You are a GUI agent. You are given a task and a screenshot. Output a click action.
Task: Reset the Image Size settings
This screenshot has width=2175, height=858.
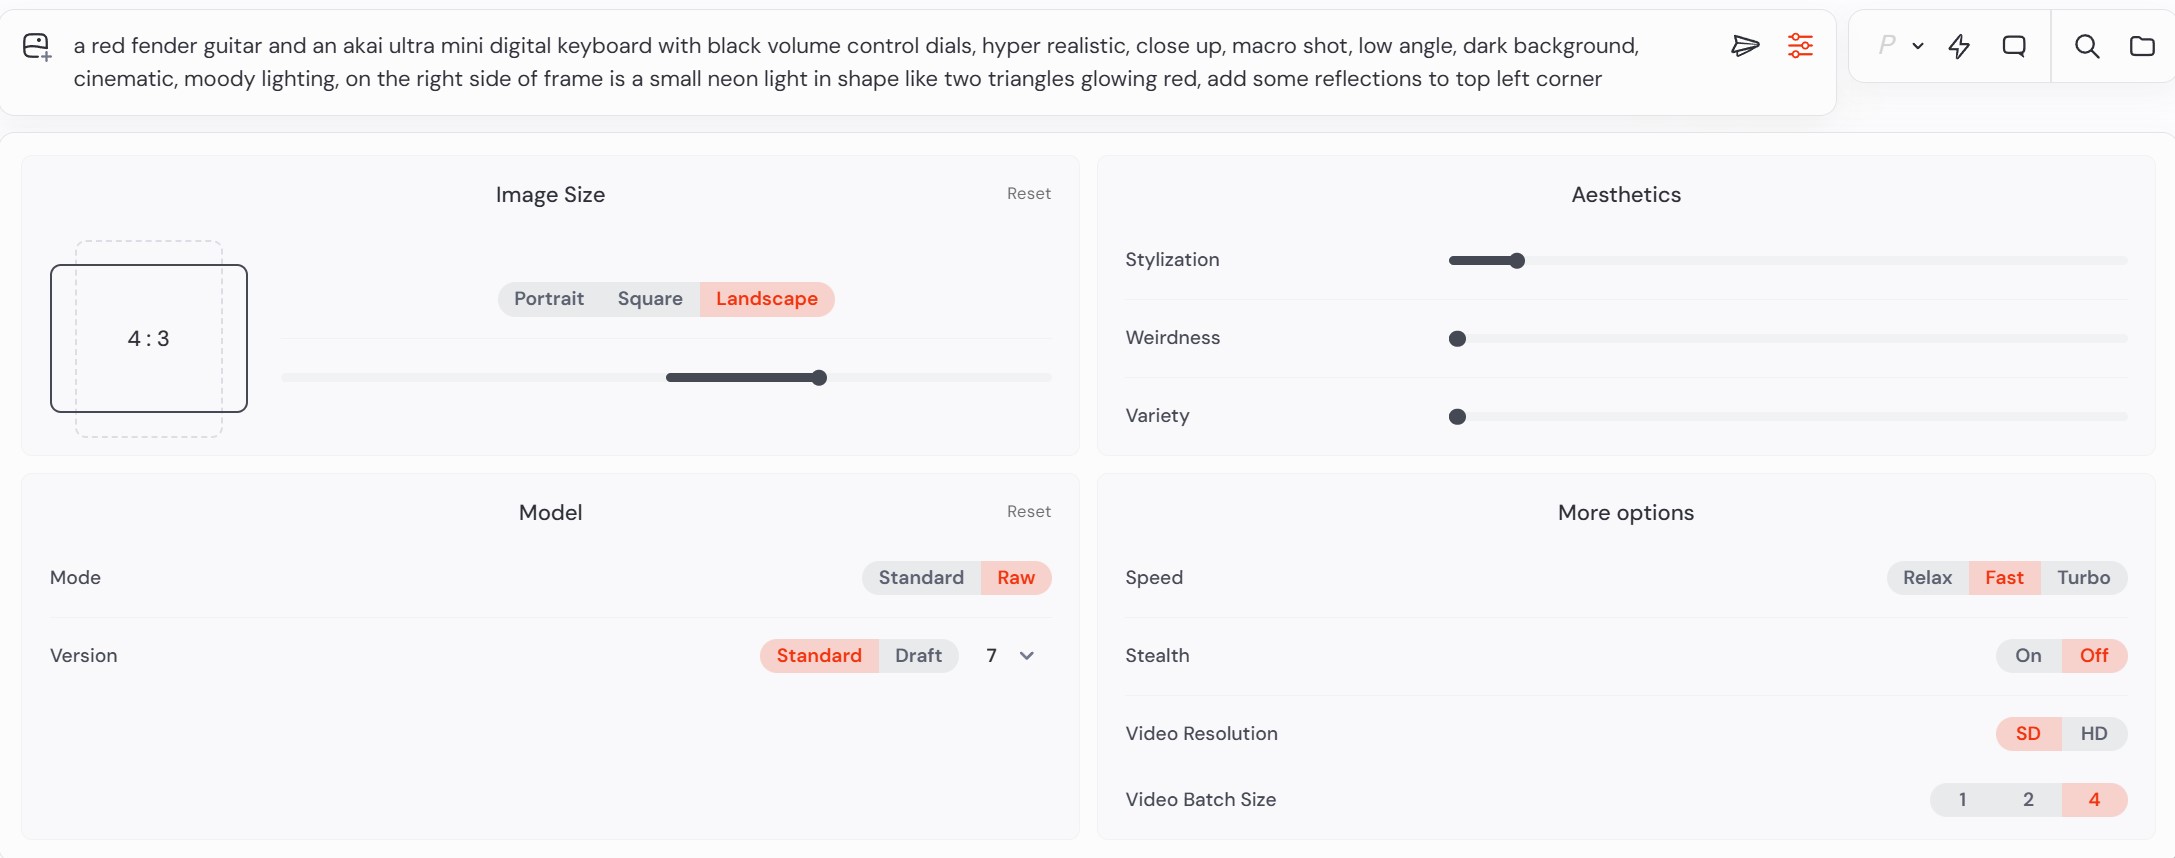(x=1028, y=194)
